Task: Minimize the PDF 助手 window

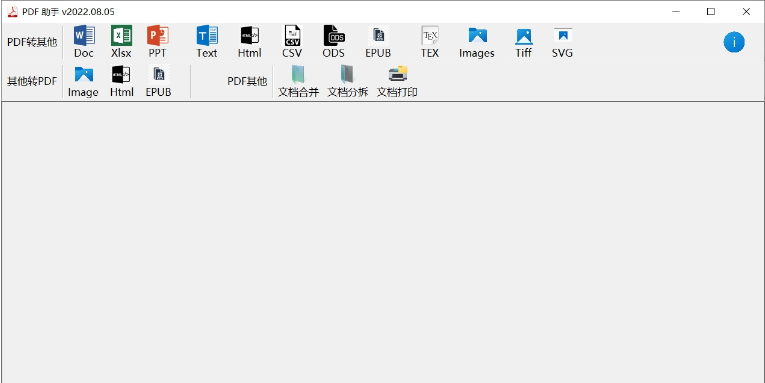Action: click(x=676, y=12)
